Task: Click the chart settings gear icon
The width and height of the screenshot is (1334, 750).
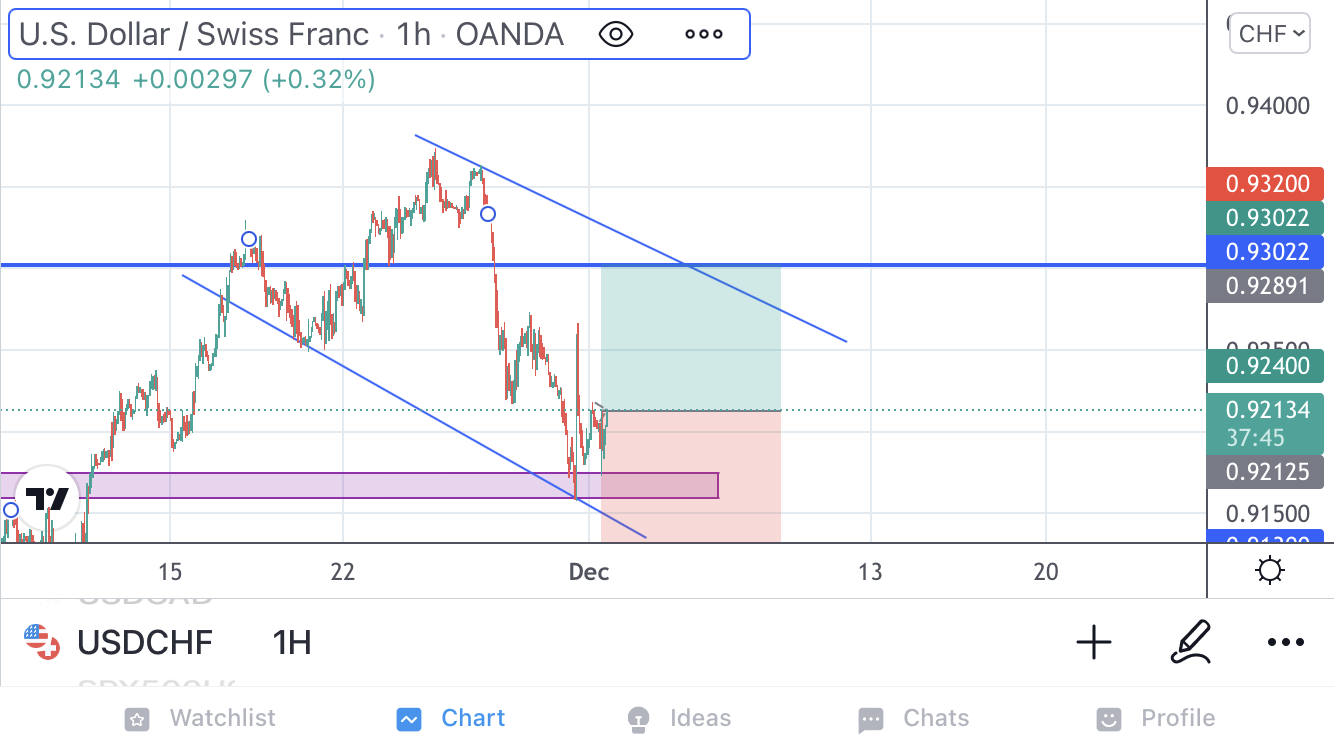Action: pyautogui.click(x=1270, y=571)
